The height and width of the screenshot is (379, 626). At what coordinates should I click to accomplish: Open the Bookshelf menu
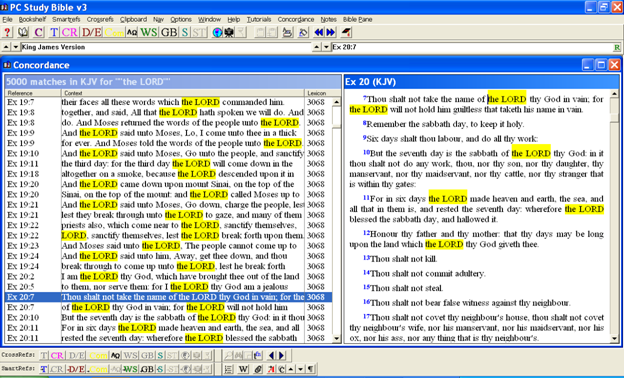coord(32,19)
